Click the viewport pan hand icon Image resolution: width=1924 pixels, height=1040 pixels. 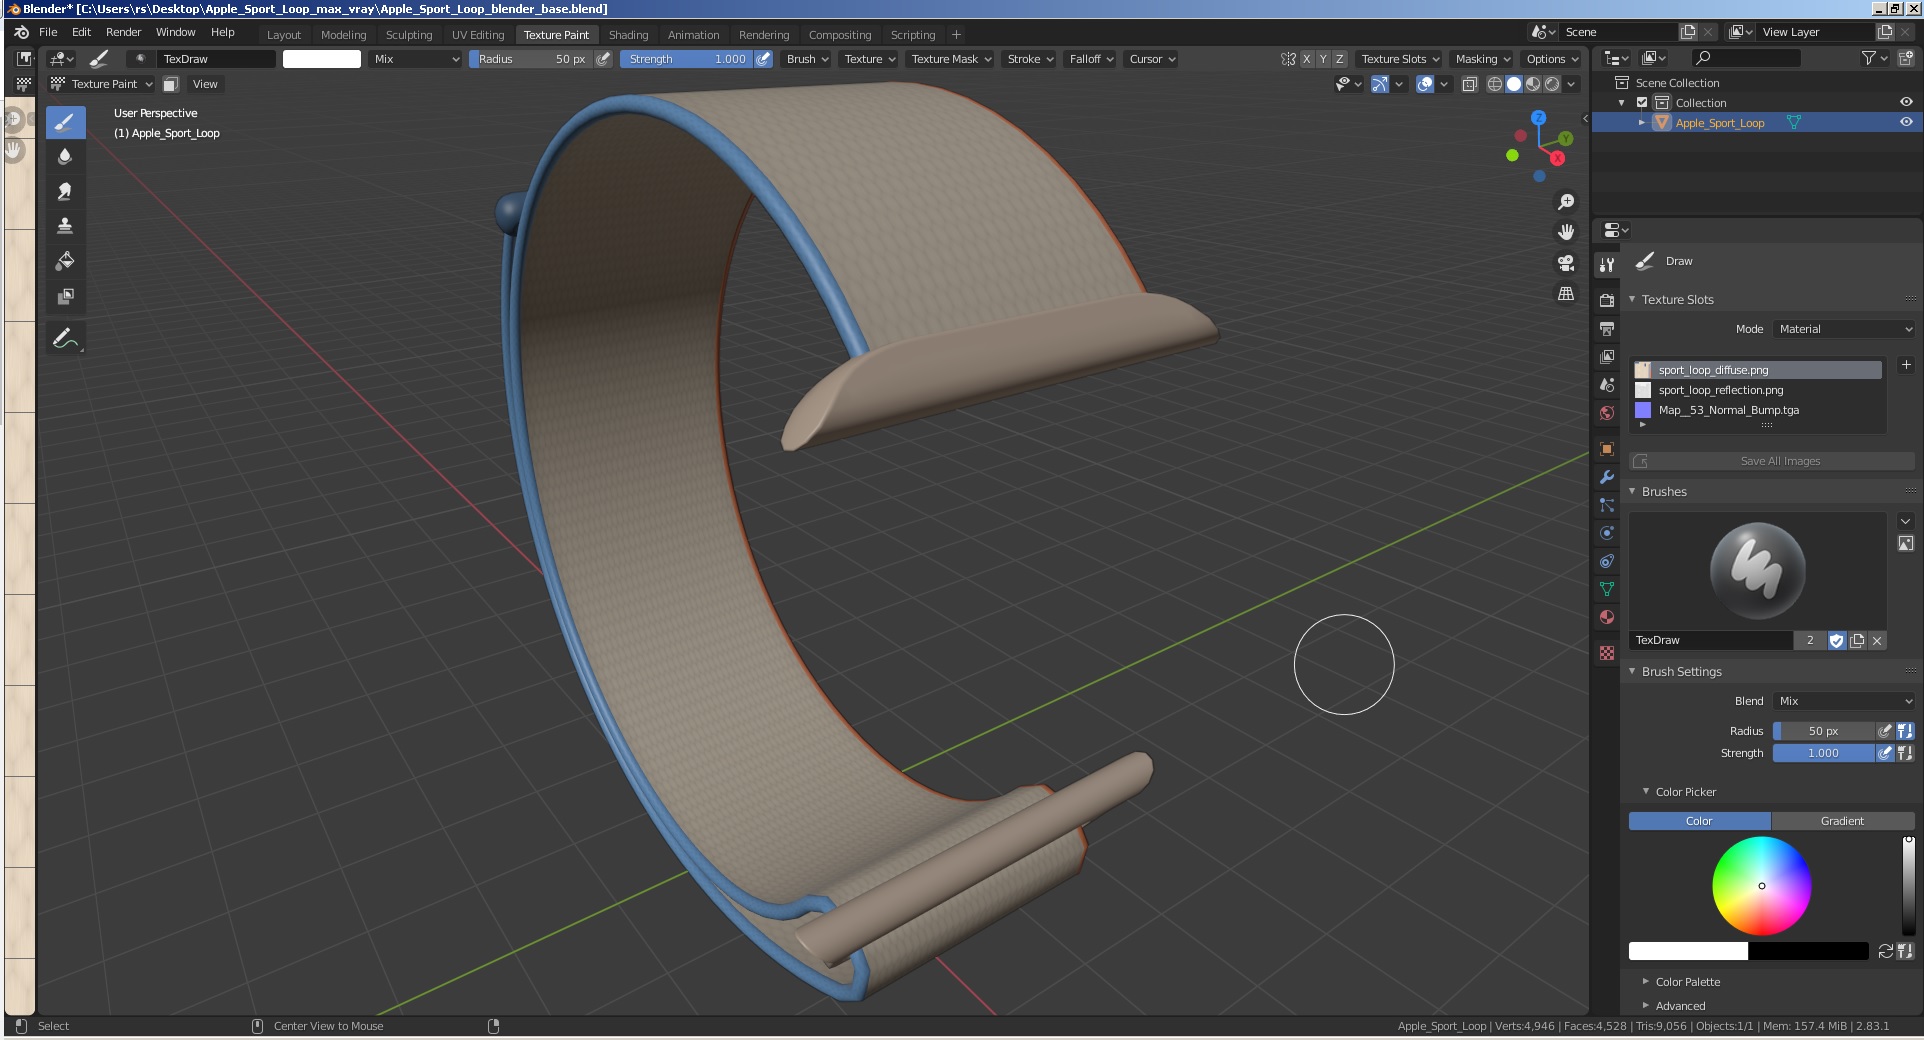point(1566,232)
